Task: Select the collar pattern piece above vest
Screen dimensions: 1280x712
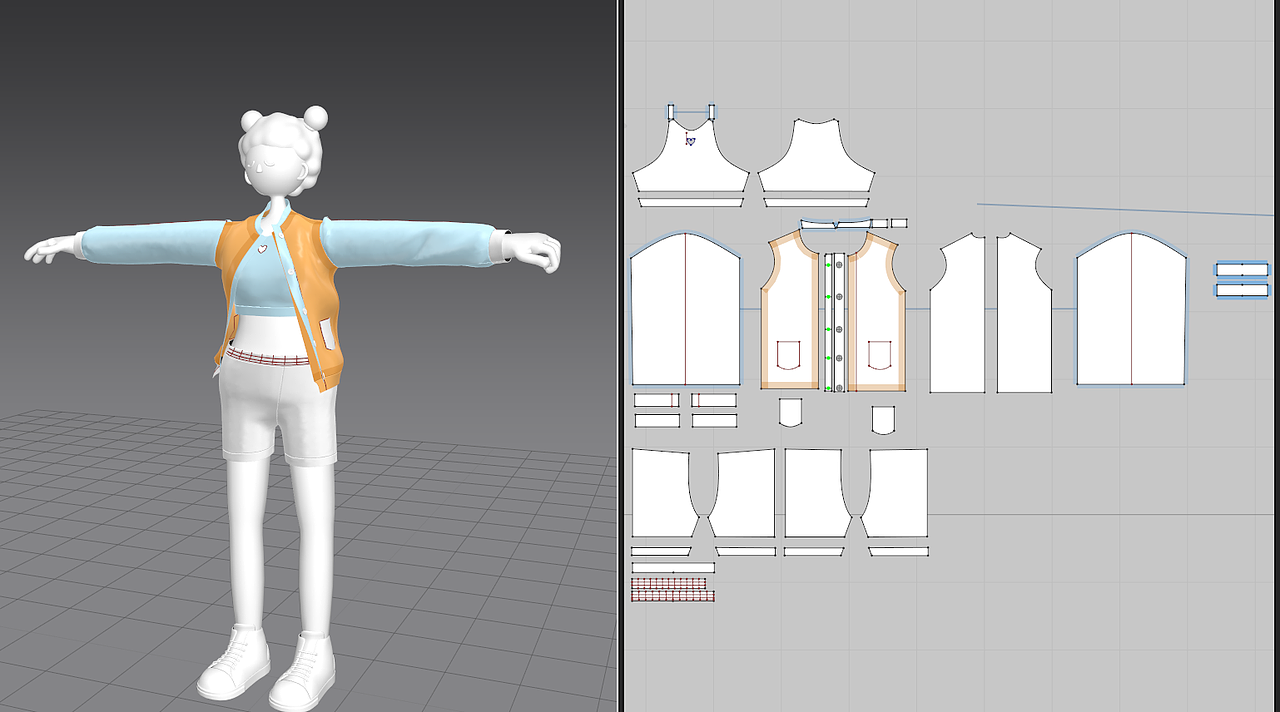Action: tap(835, 223)
